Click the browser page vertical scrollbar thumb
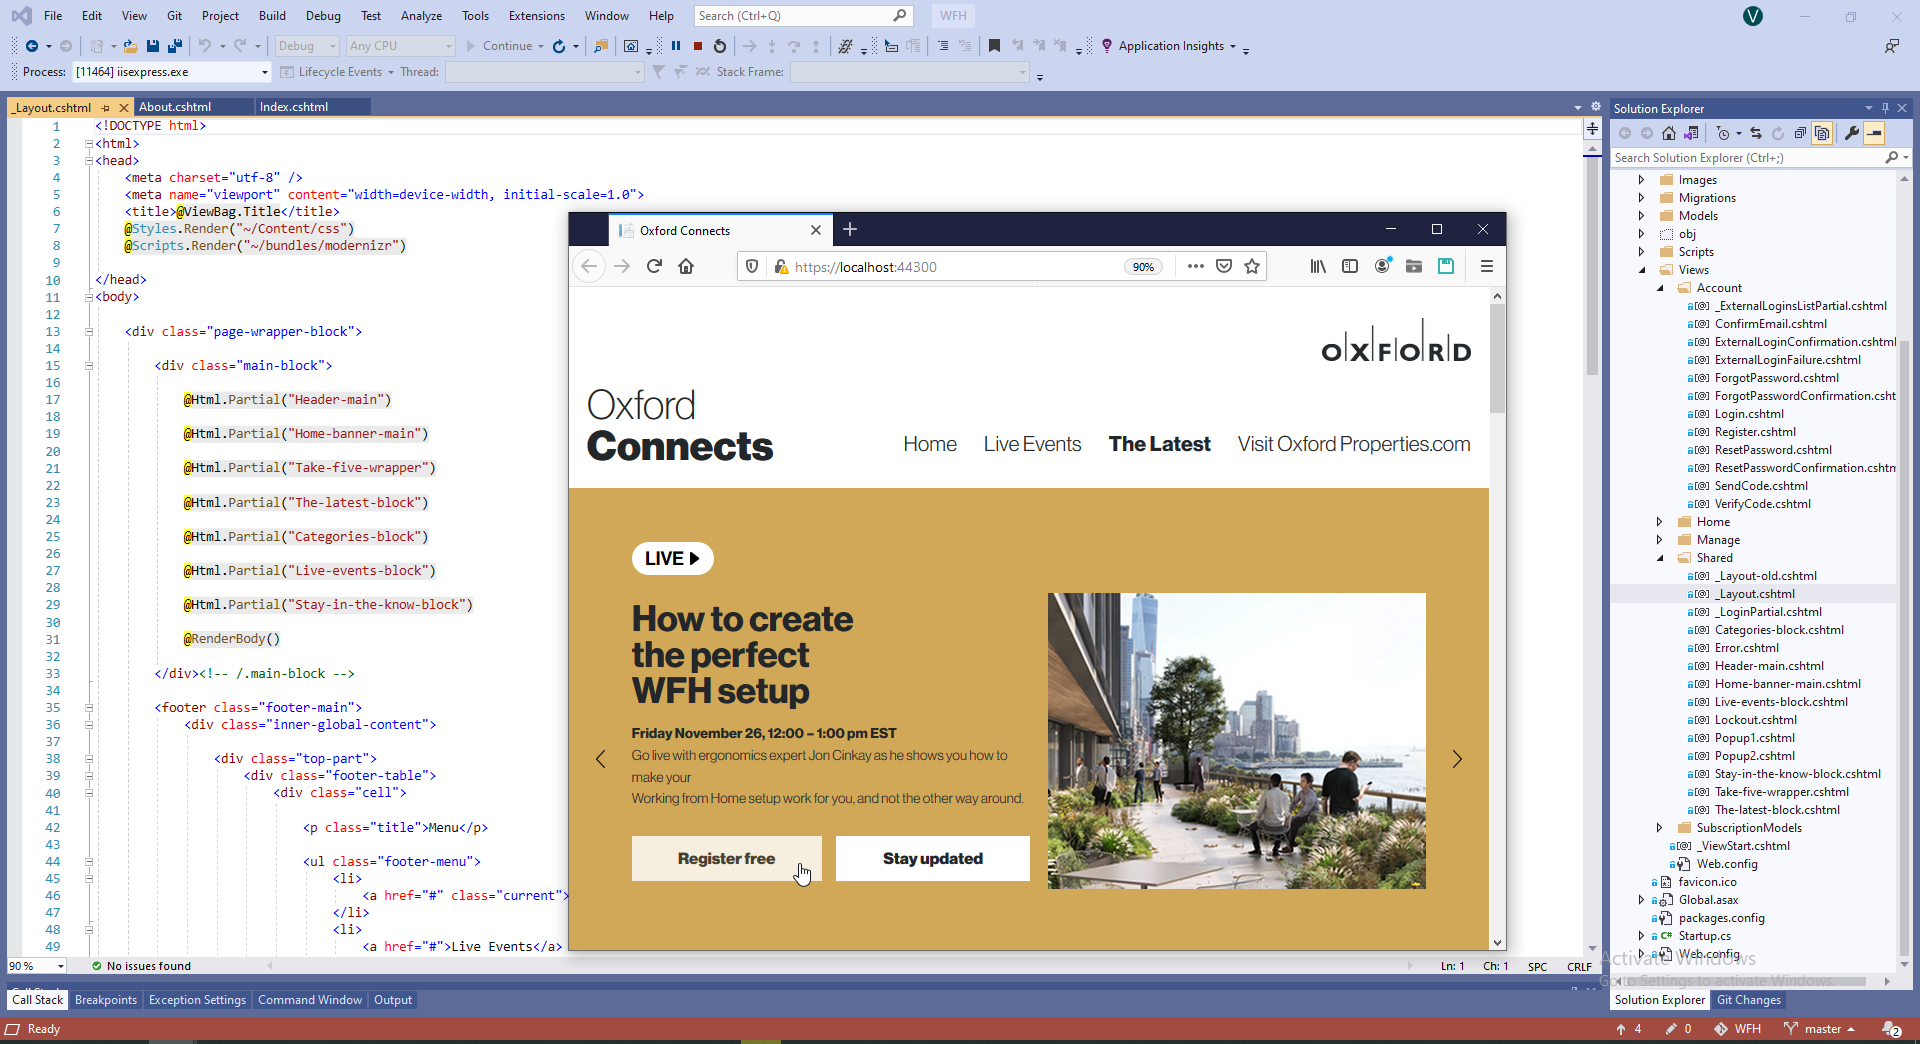Screen dimensions: 1920x1044 coord(1497,358)
